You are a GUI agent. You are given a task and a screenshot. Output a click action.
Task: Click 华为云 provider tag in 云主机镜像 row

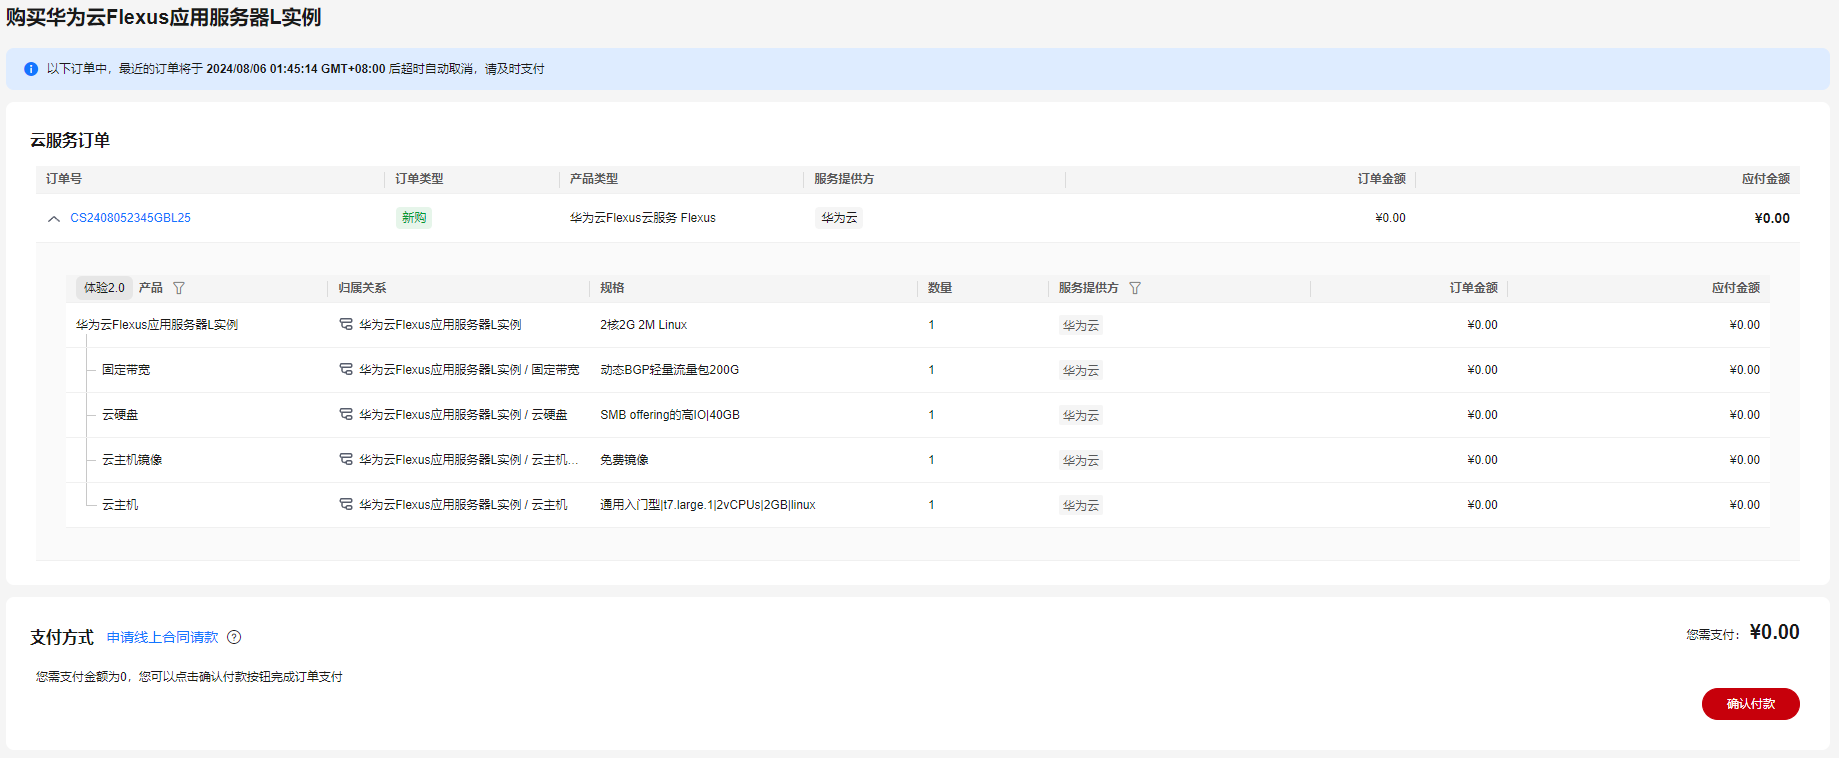tap(1081, 460)
